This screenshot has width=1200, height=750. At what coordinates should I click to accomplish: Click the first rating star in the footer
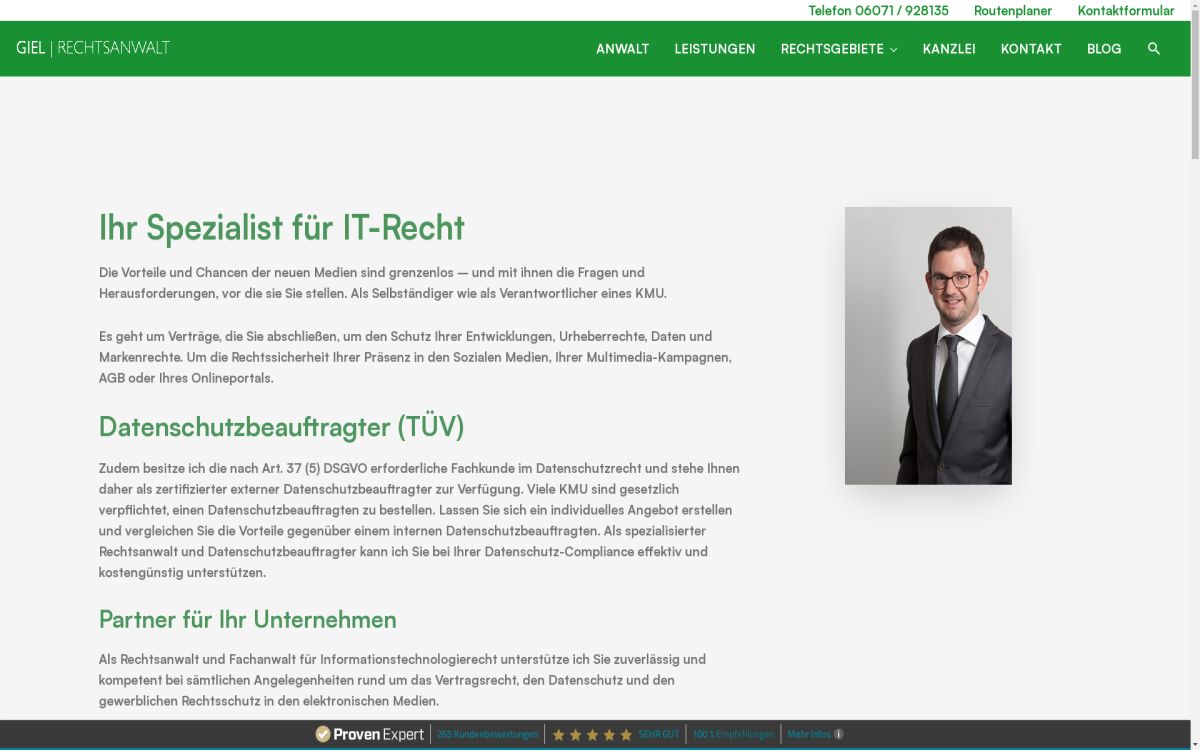(560, 733)
